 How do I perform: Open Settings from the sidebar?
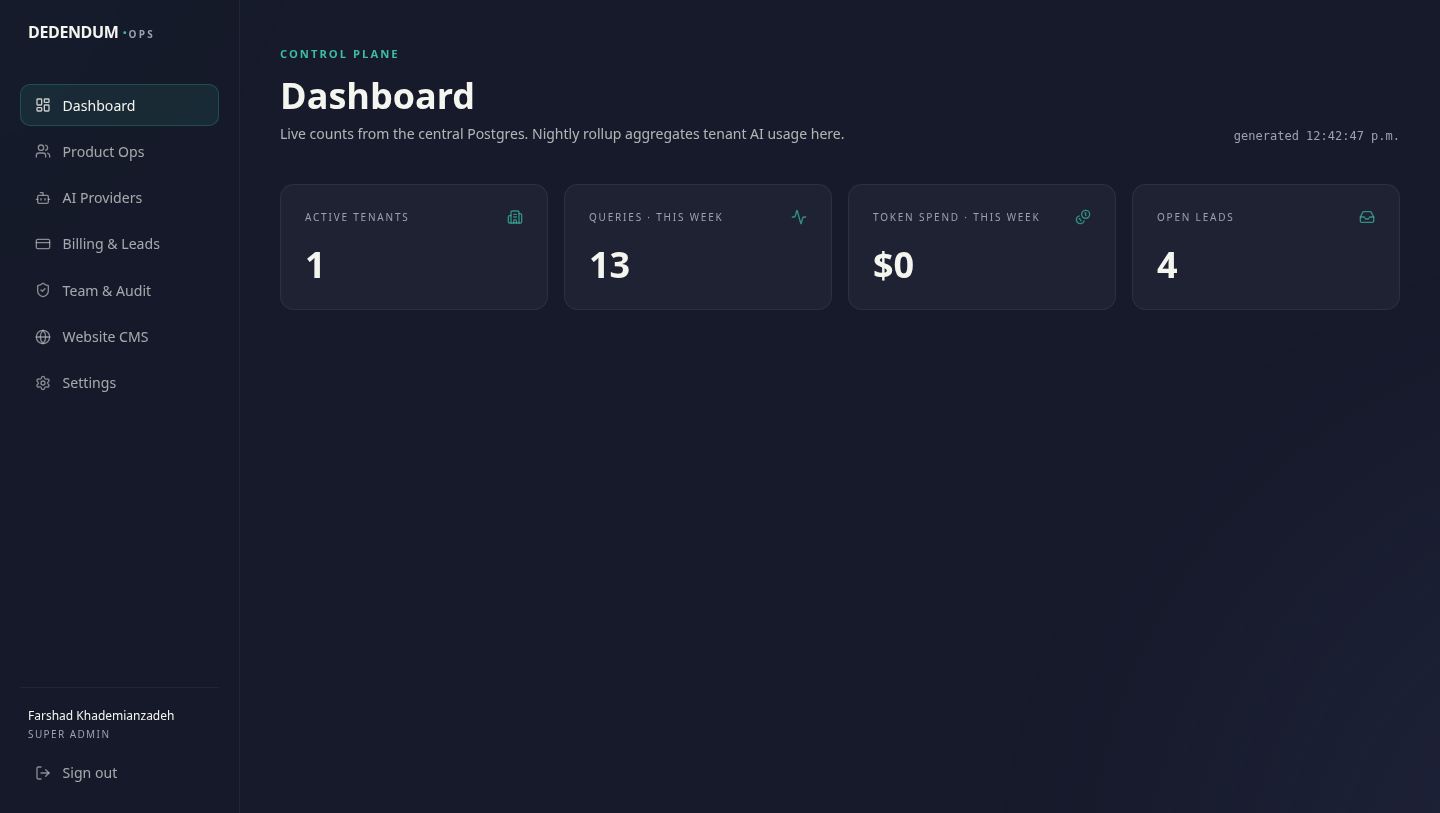click(x=119, y=383)
